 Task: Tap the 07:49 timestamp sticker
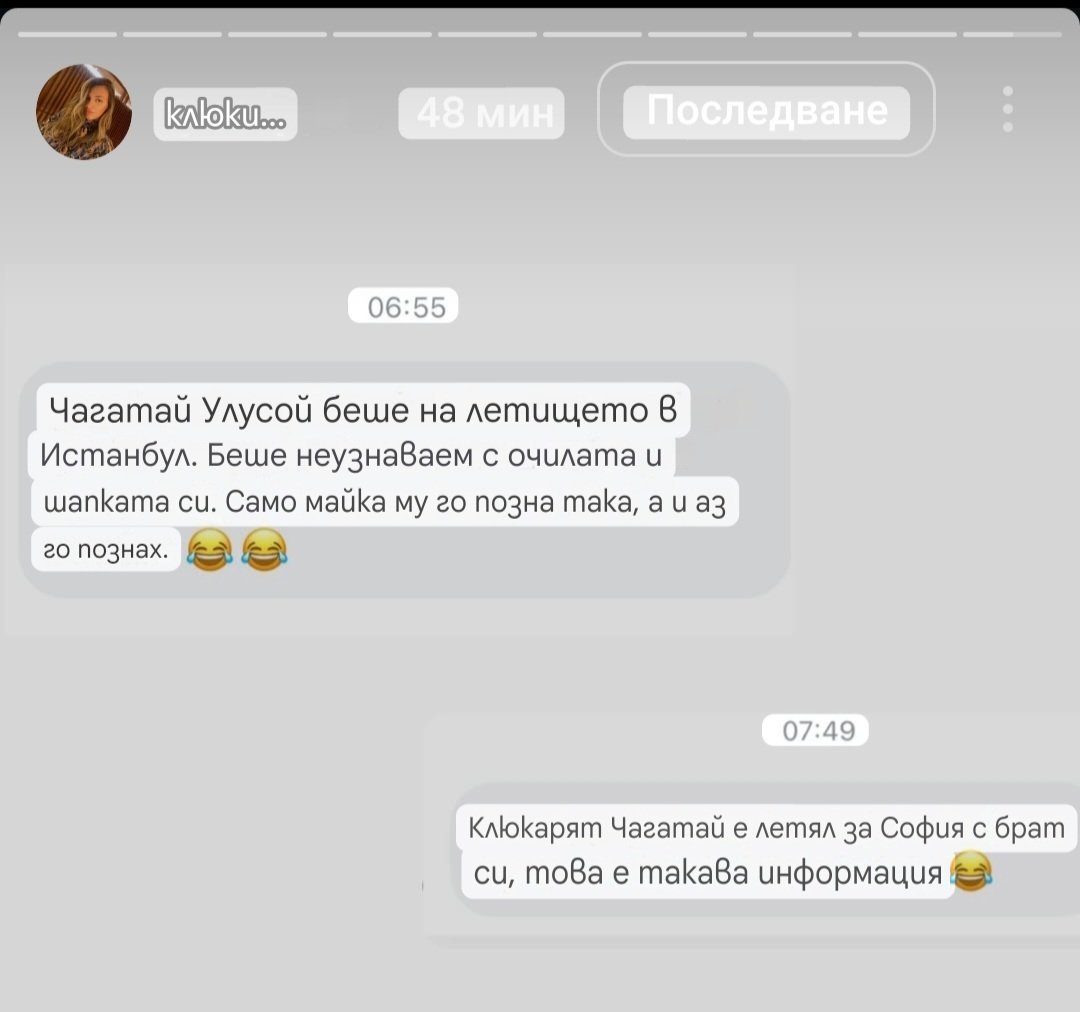(815, 730)
